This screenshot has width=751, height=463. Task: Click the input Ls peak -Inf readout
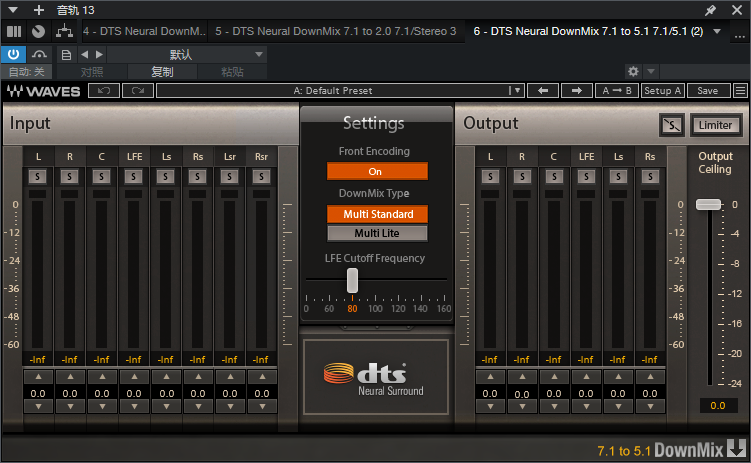(x=166, y=360)
